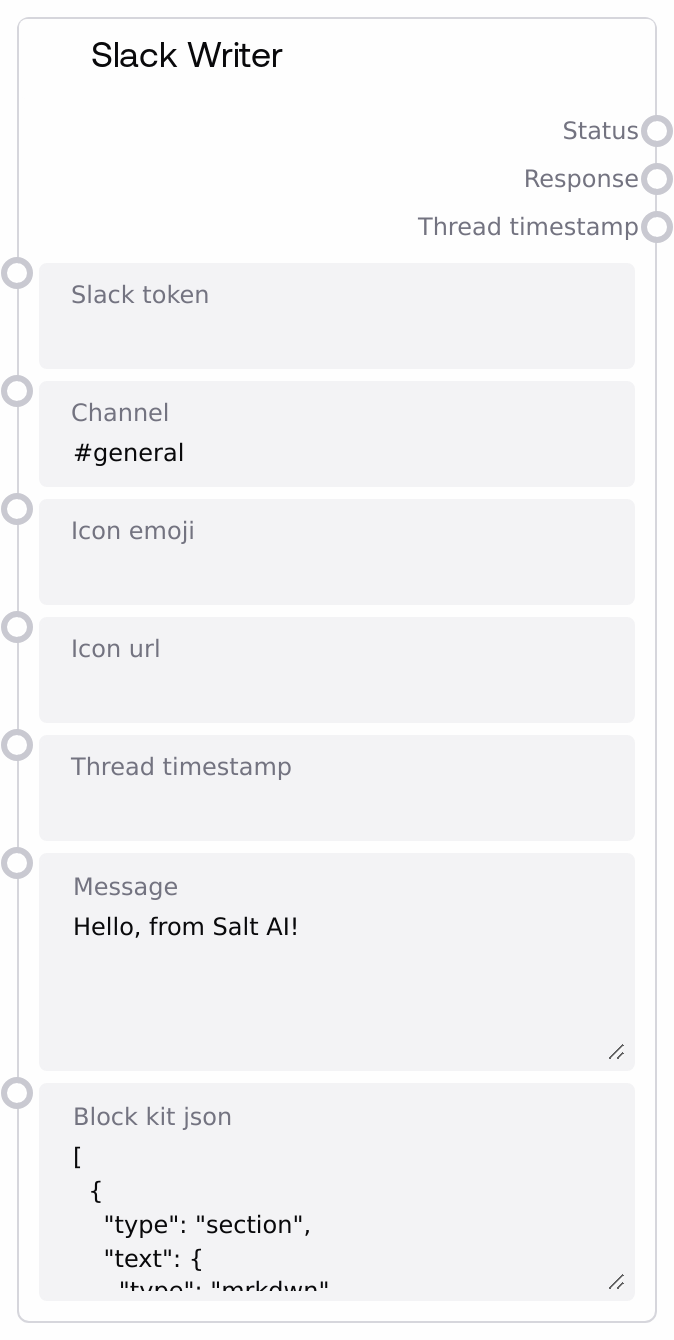Viewport: 674px width, 1340px height.
Task: Click the Channel field containing #general
Action: pyautogui.click(x=336, y=453)
